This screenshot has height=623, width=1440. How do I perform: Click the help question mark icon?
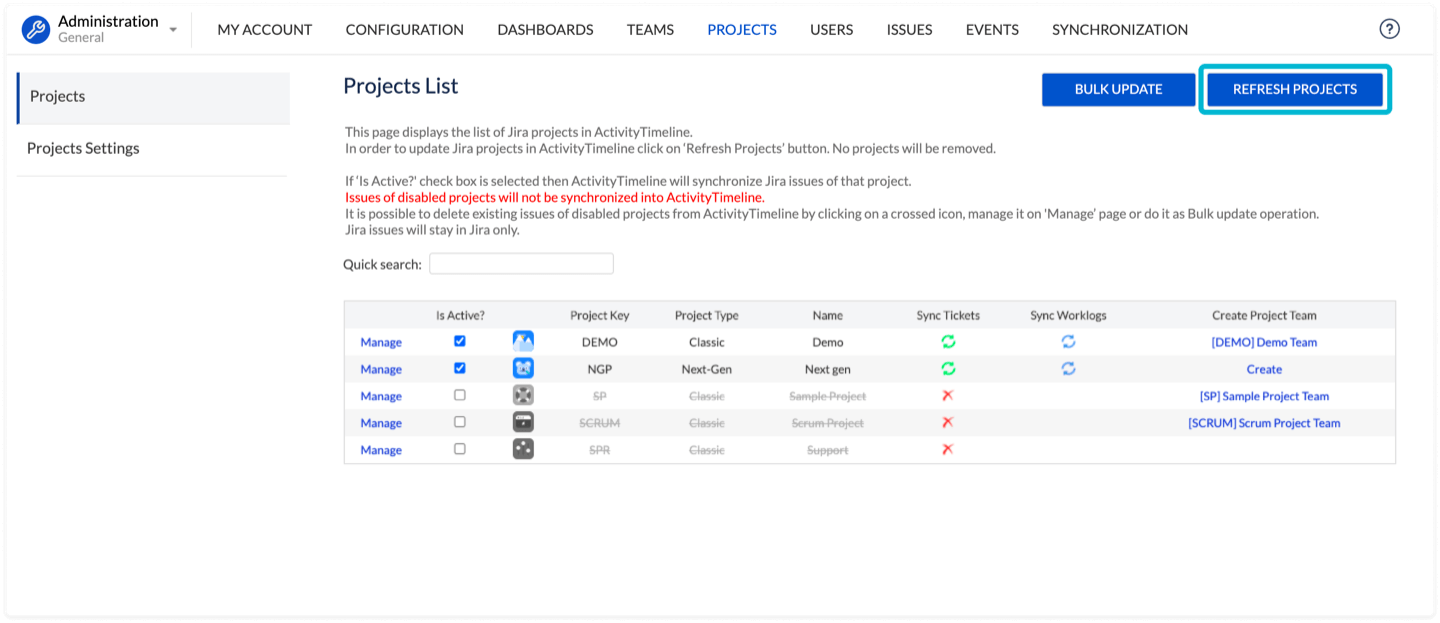tap(1389, 29)
